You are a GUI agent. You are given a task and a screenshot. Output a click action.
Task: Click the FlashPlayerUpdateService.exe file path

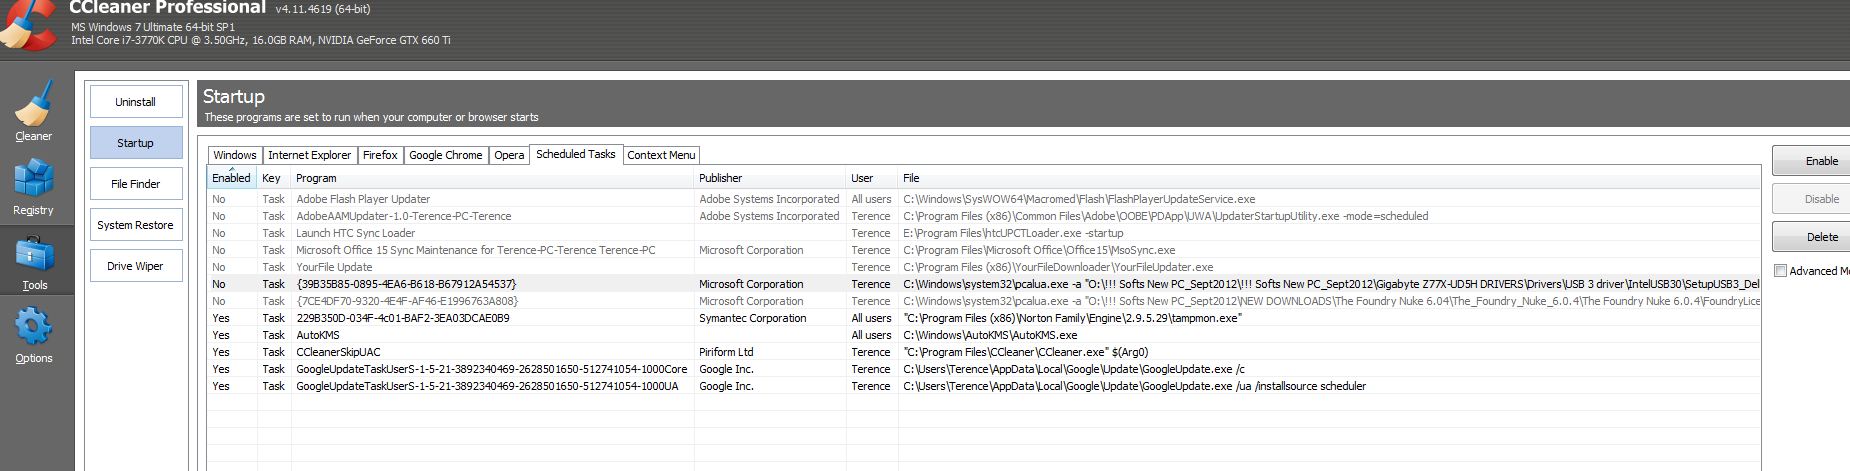click(1079, 199)
